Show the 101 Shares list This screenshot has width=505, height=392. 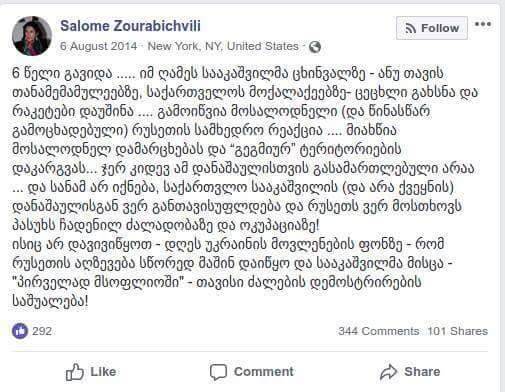click(458, 331)
